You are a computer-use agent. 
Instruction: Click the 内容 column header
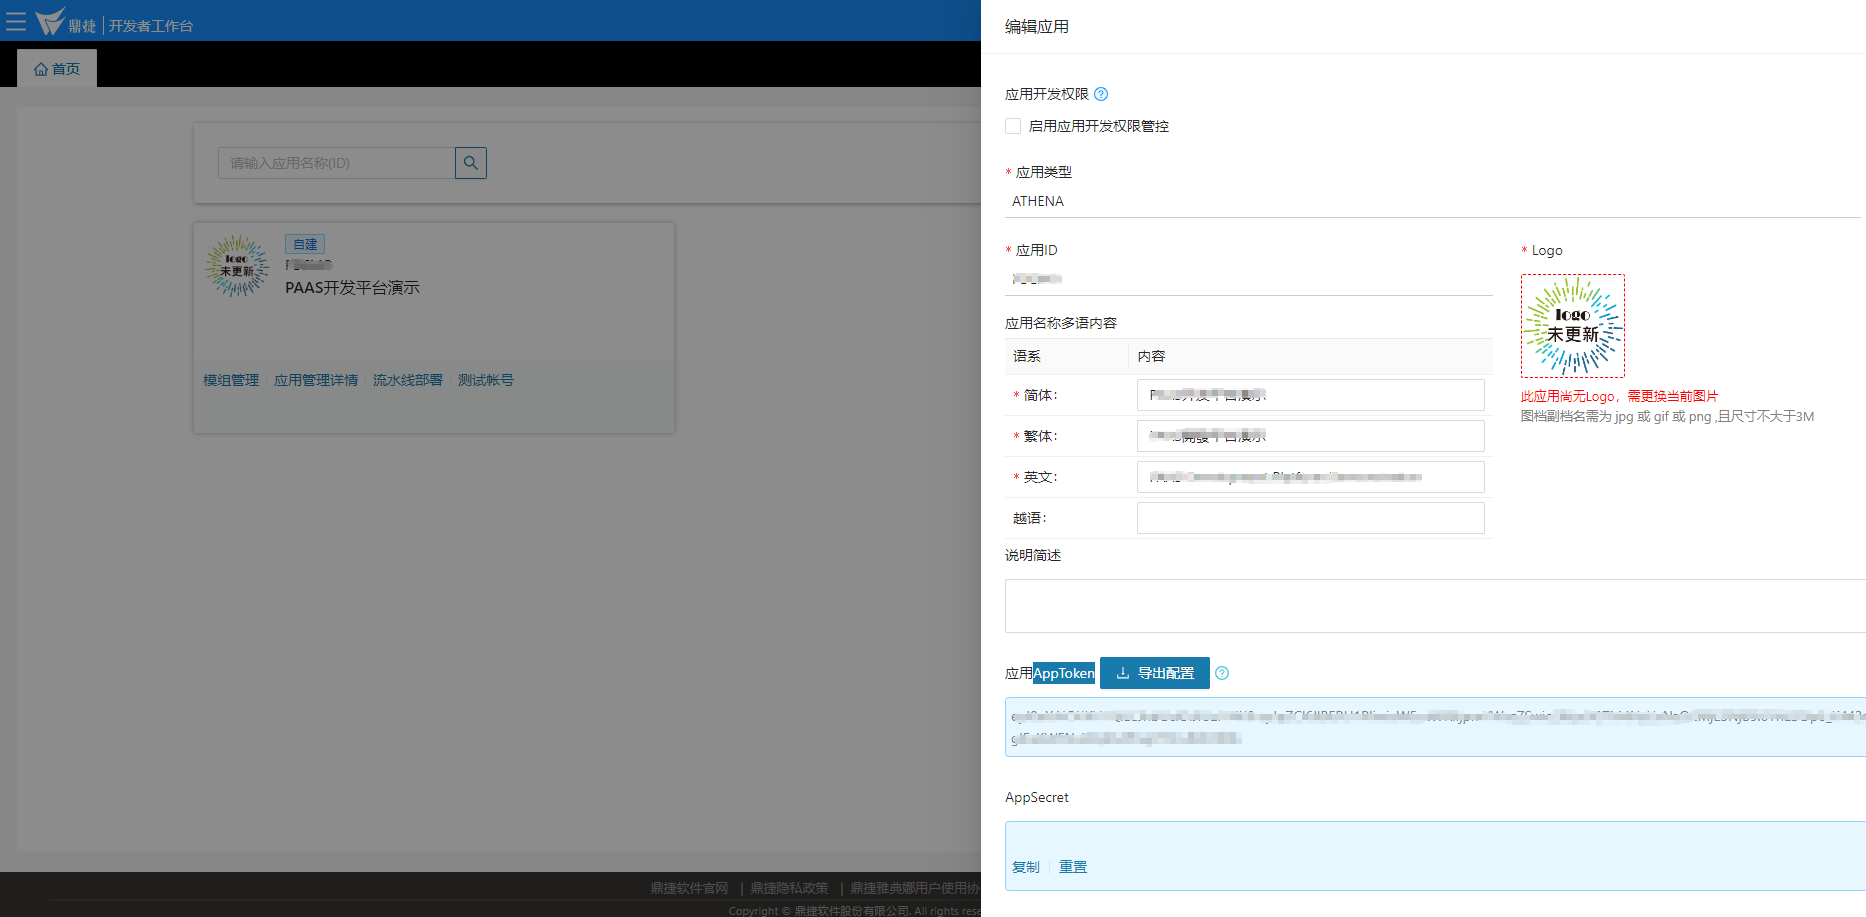tap(1151, 356)
